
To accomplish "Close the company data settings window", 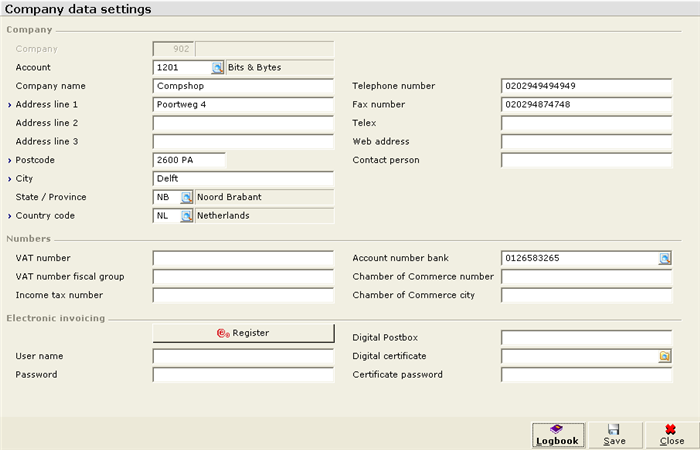I will pos(672,436).
